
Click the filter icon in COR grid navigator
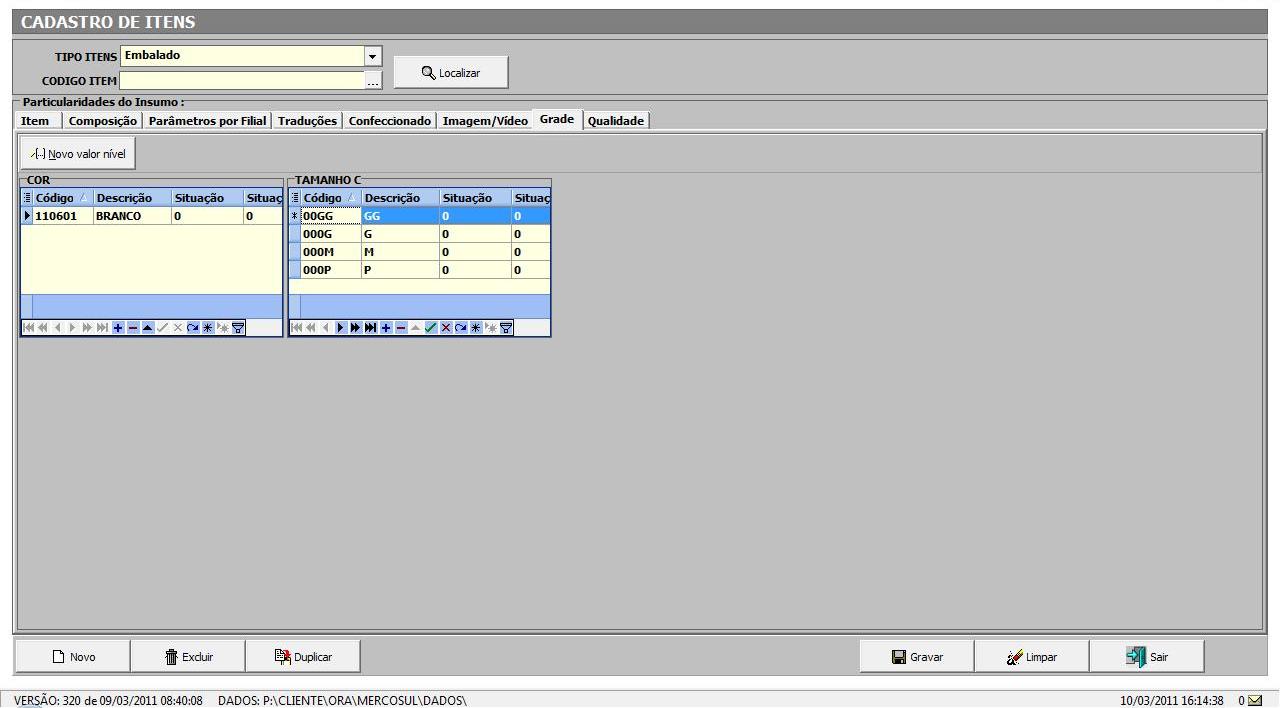click(x=238, y=327)
